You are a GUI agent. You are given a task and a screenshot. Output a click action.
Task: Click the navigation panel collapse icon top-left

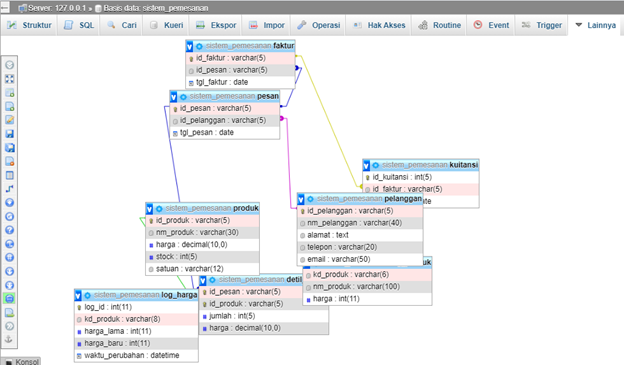point(5,7)
